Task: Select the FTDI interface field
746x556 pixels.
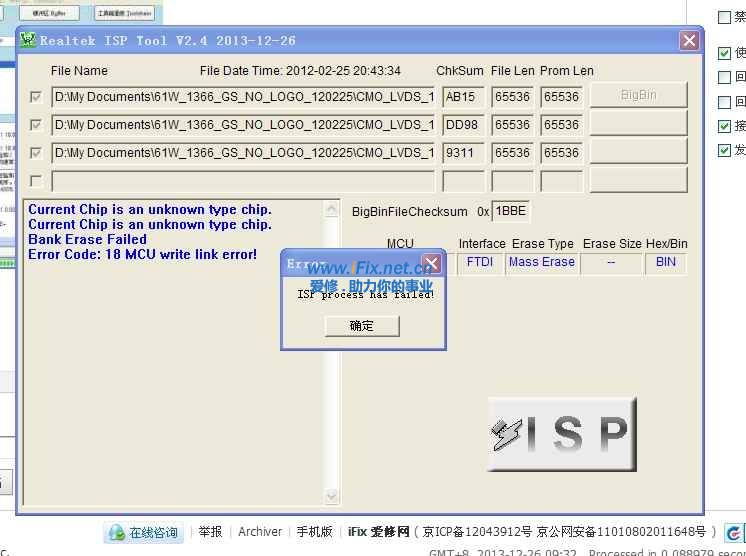Action: (480, 262)
